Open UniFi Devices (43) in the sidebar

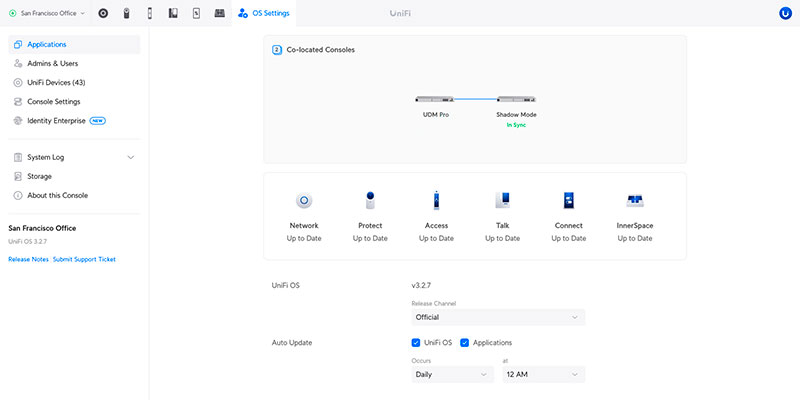click(x=74, y=83)
